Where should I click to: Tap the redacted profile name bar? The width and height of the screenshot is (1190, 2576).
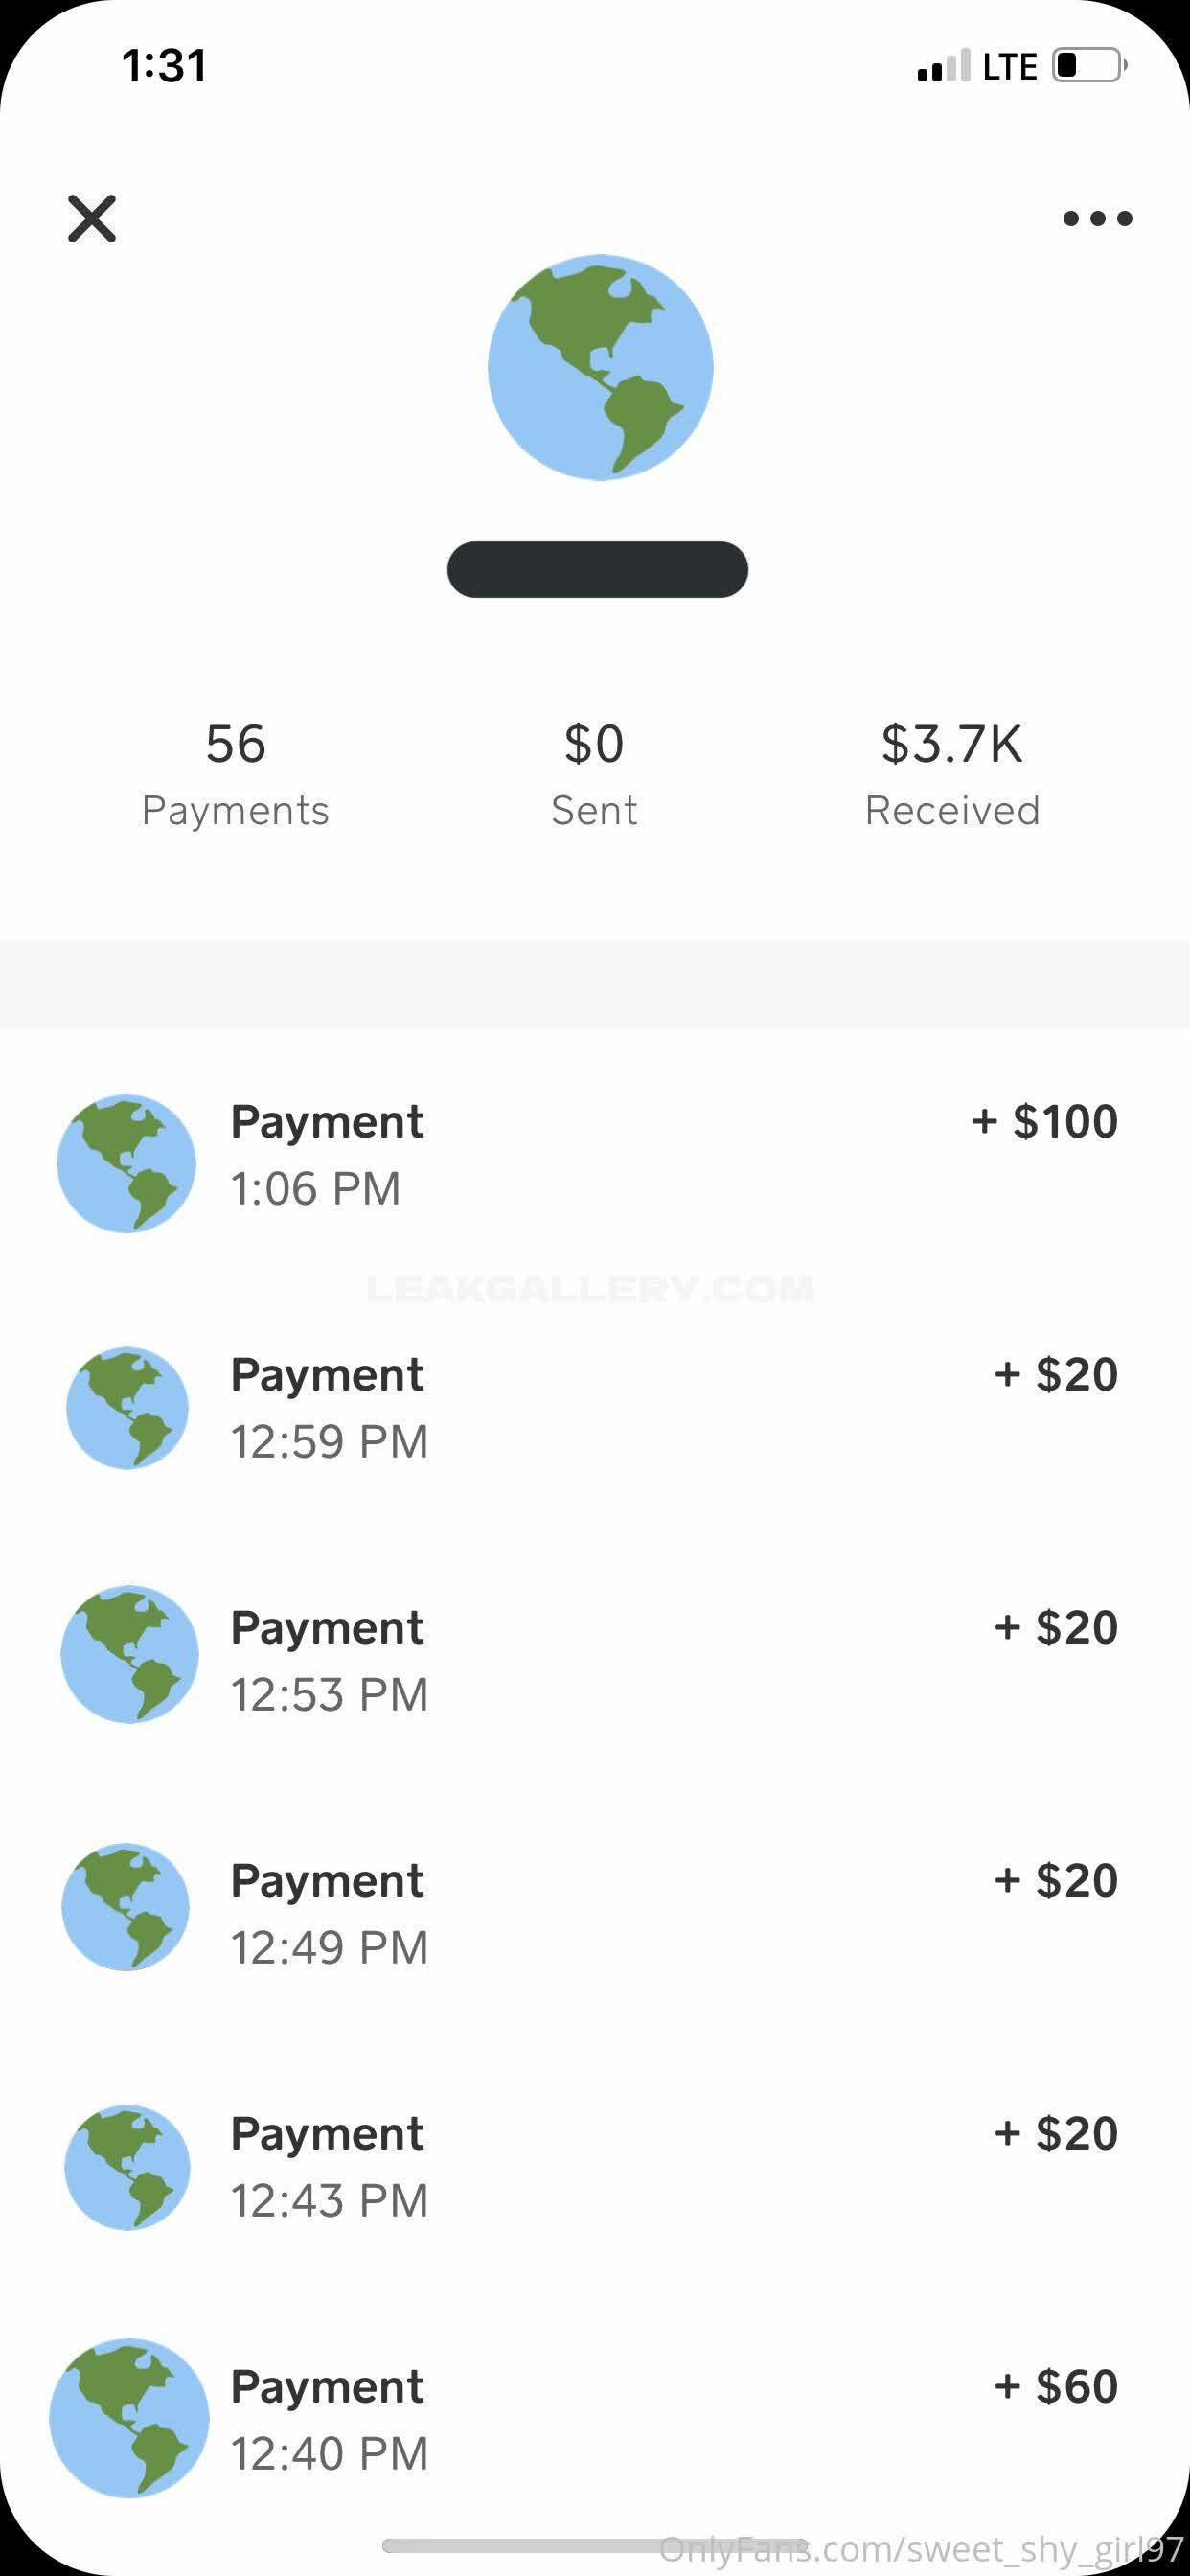(x=597, y=570)
